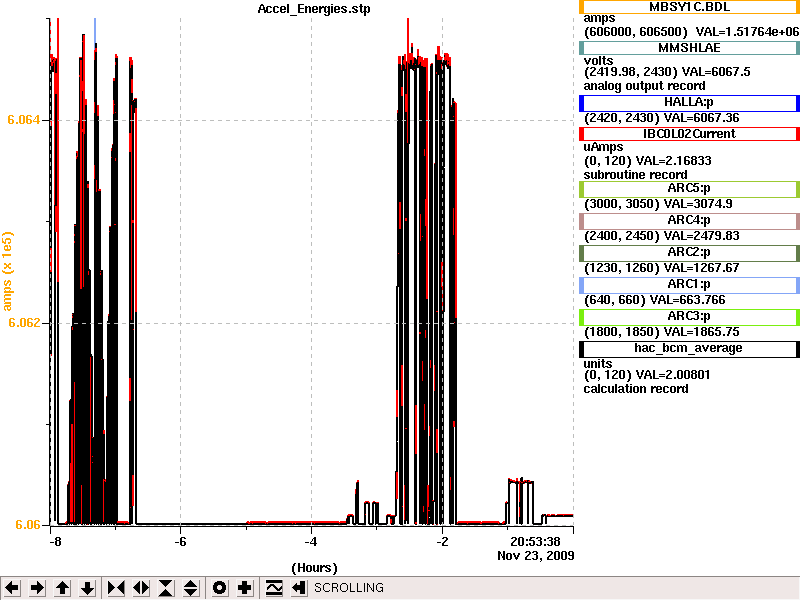Select the ARC2:p curve legend
Viewport: 800px width, 600px height.
[x=689, y=253]
